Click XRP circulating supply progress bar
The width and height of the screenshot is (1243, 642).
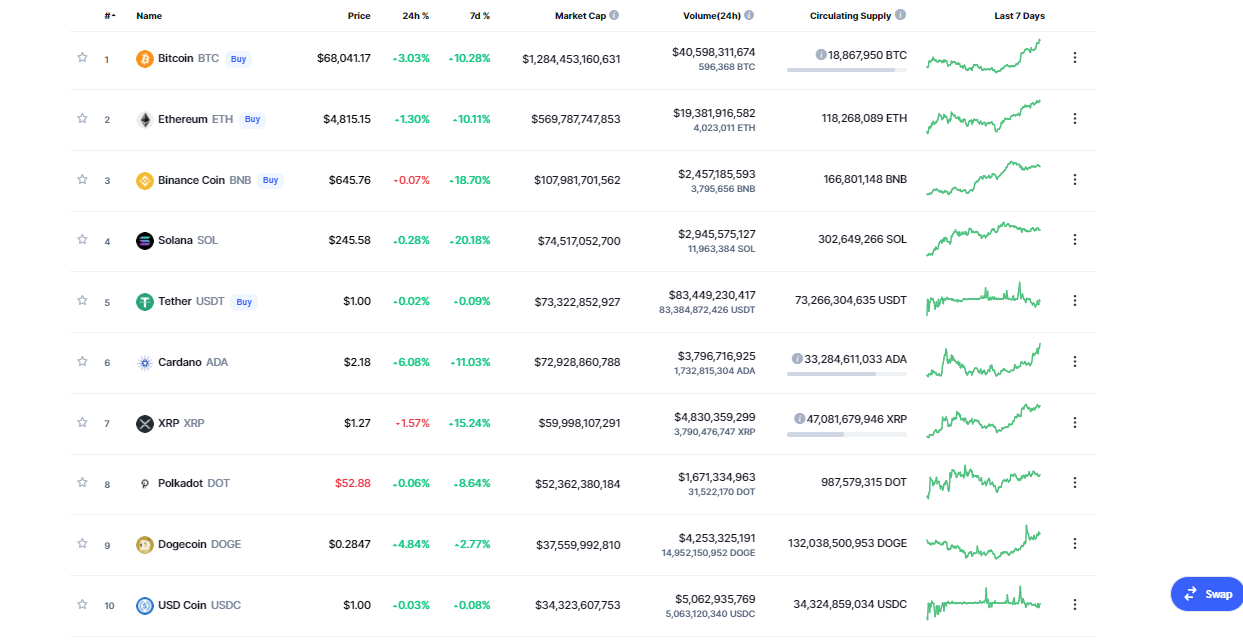[847, 434]
